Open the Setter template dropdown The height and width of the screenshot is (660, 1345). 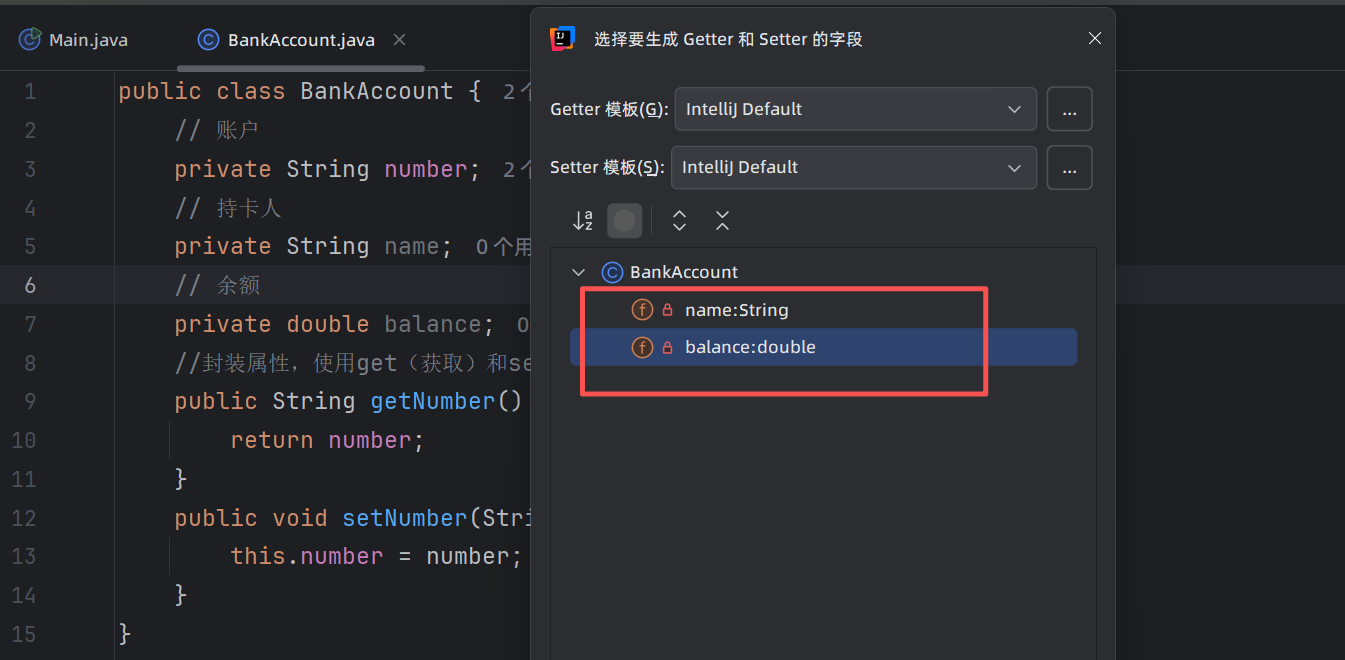(x=853, y=168)
